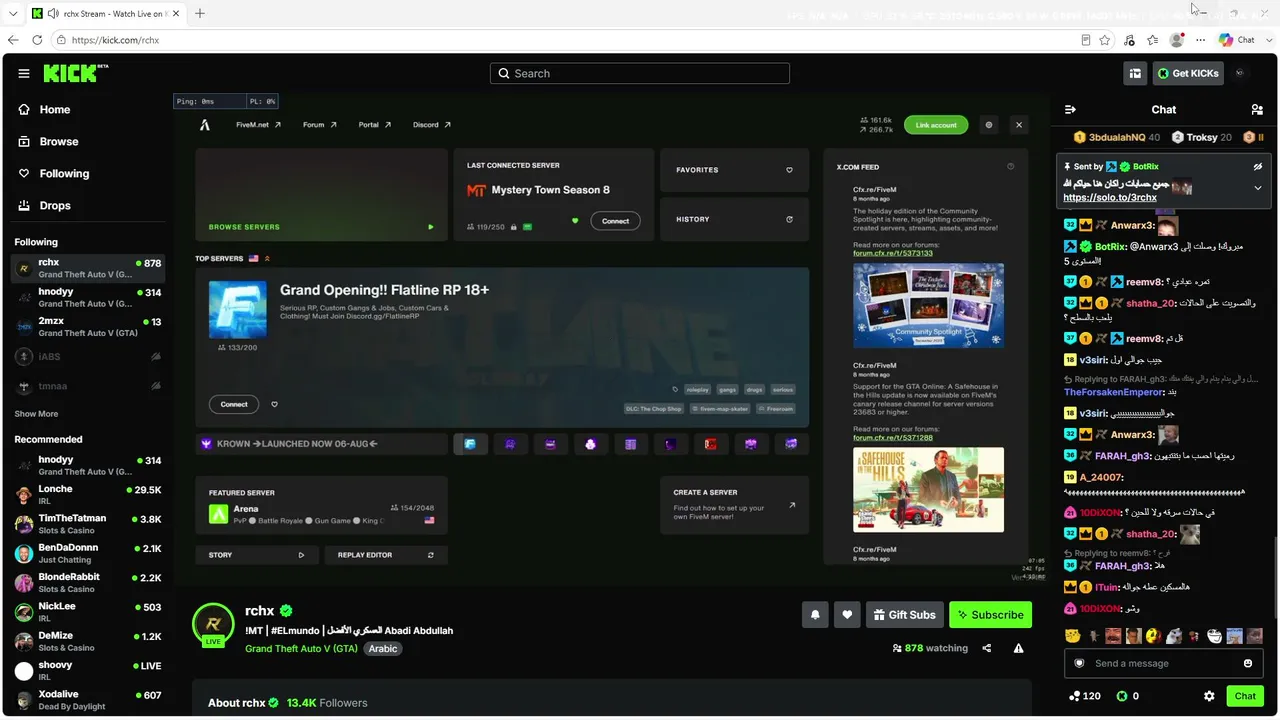Open a new browser tab
The height and width of the screenshot is (720, 1280).
pos(200,14)
